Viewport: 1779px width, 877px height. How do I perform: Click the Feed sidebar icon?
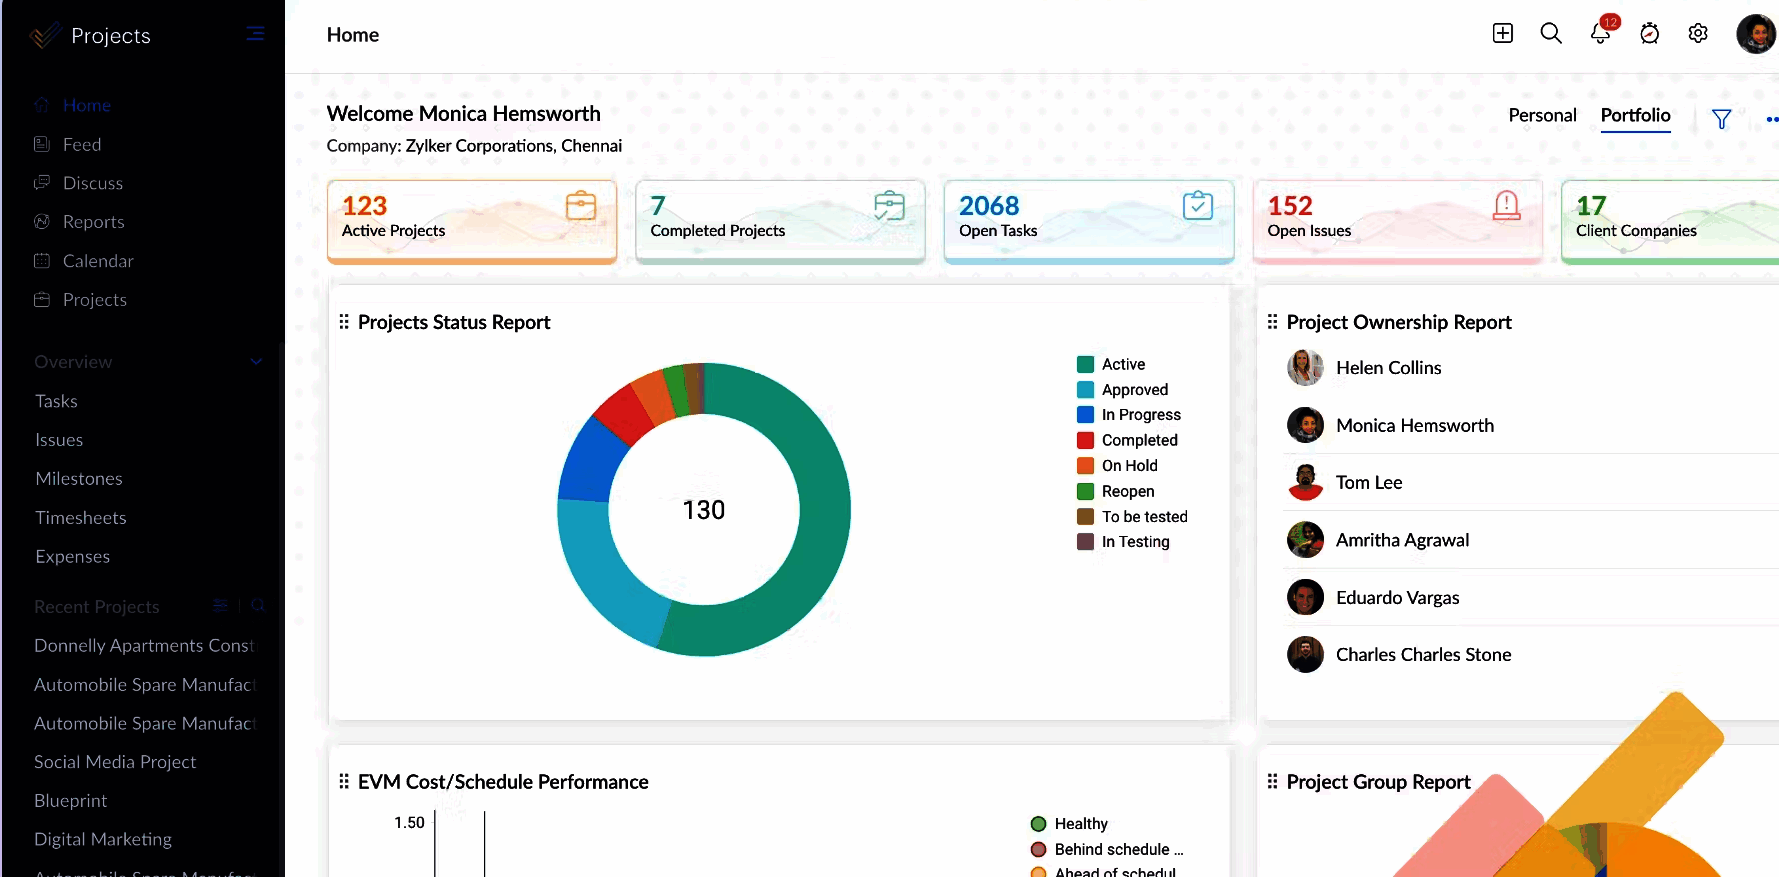(x=41, y=144)
